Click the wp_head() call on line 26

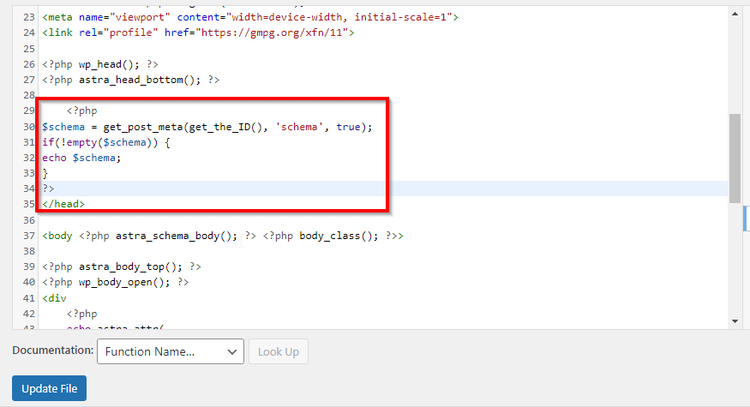click(x=109, y=64)
